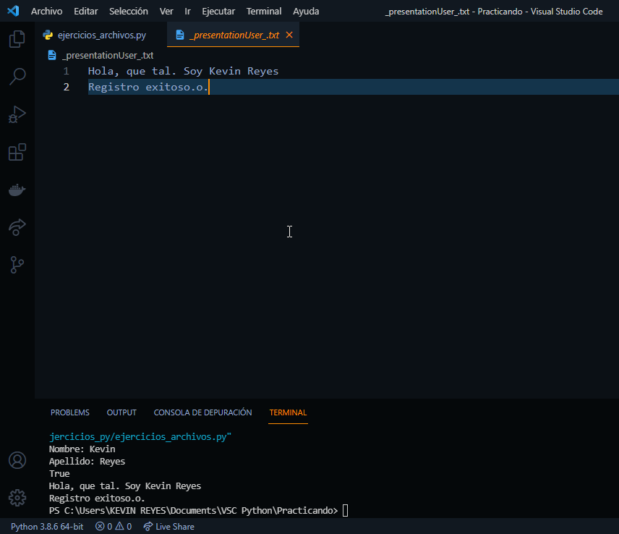
Task: Start Live Share from status bar
Action: (169, 526)
